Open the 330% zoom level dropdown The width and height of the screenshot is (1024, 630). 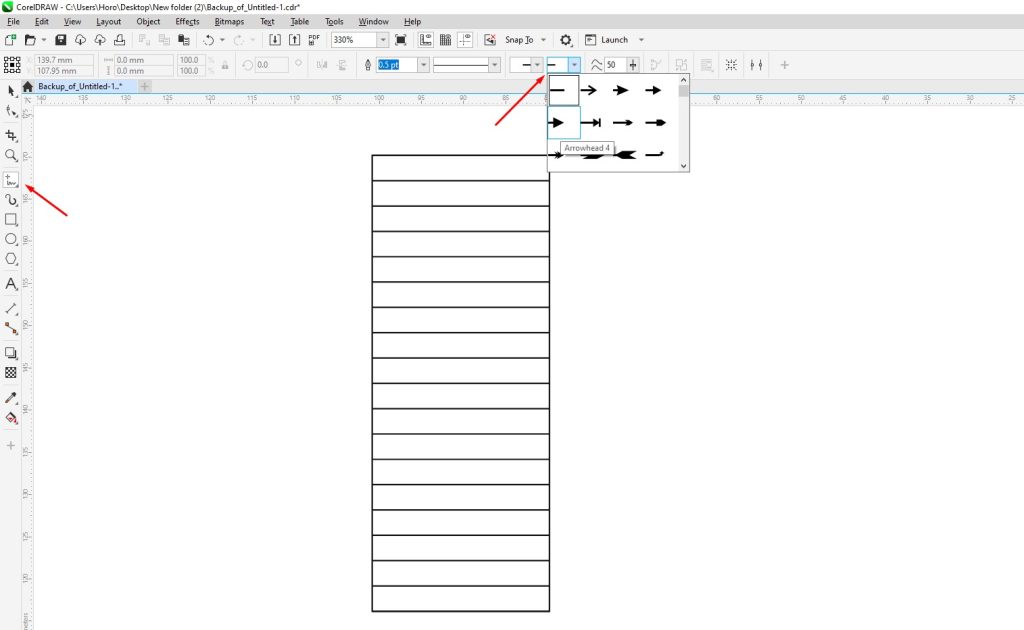click(x=383, y=40)
